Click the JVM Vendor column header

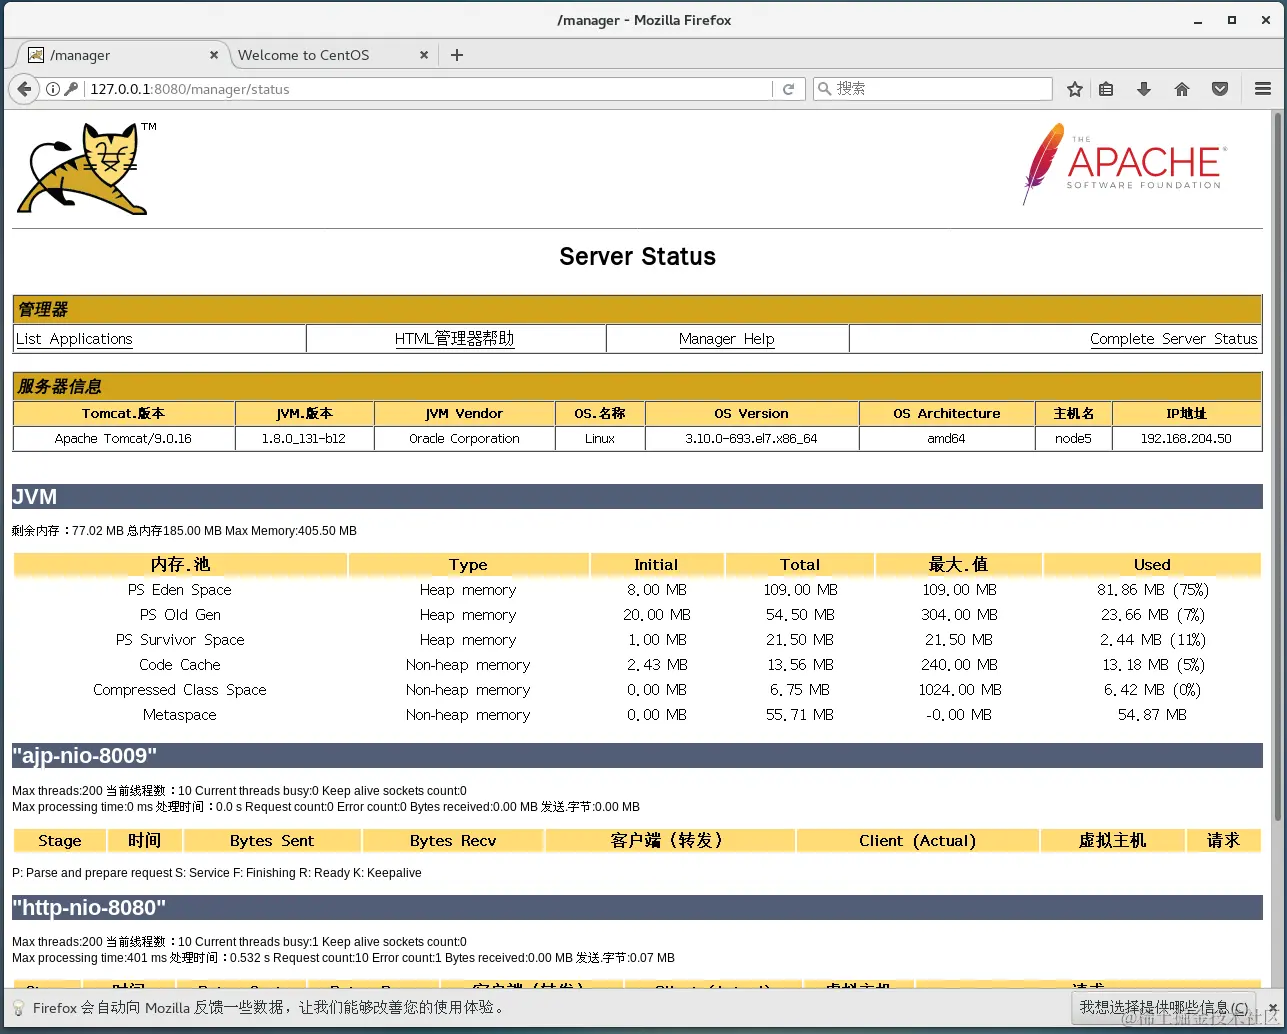pyautogui.click(x=464, y=413)
